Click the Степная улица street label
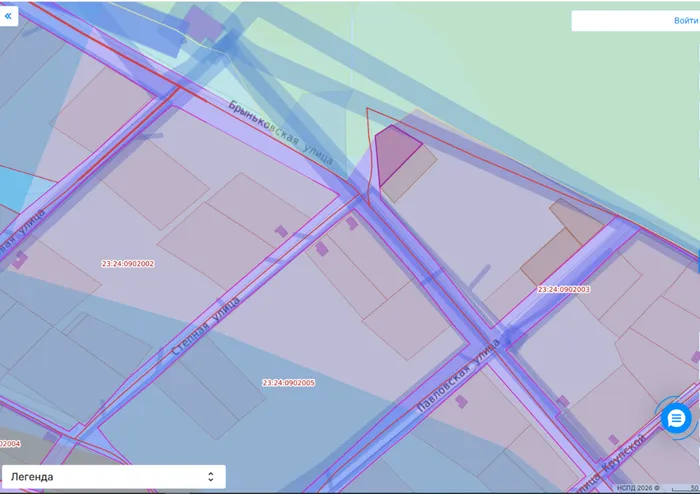The image size is (700, 494). click(x=205, y=325)
